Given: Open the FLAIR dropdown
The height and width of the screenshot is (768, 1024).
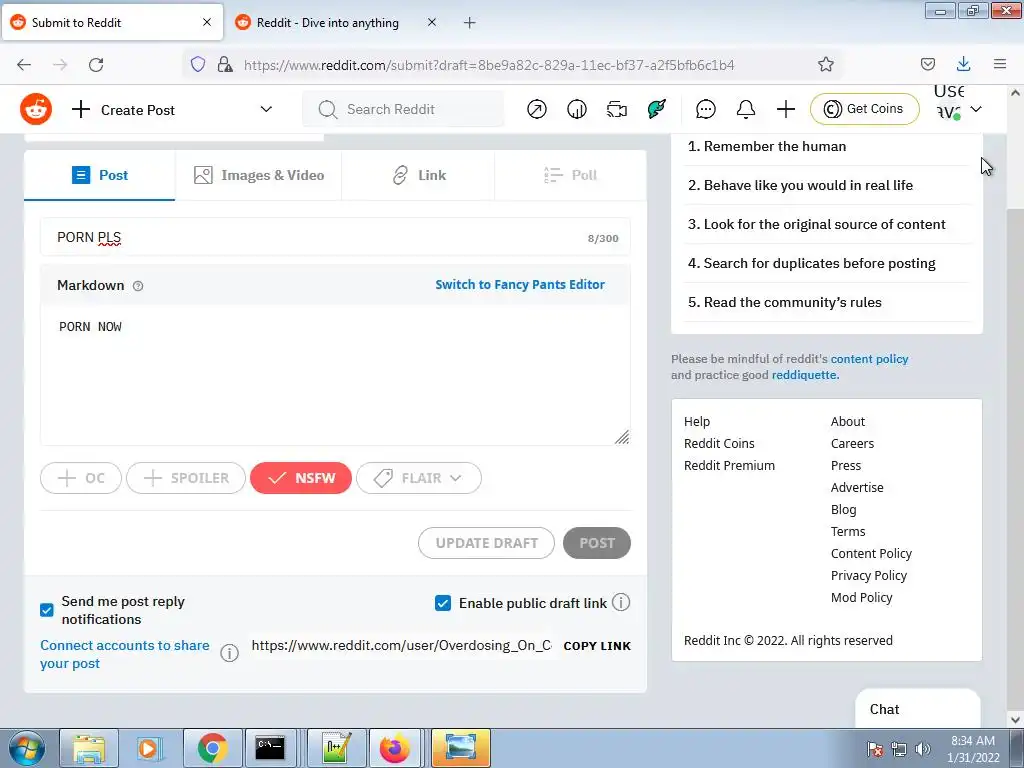Looking at the screenshot, I should pos(419,478).
